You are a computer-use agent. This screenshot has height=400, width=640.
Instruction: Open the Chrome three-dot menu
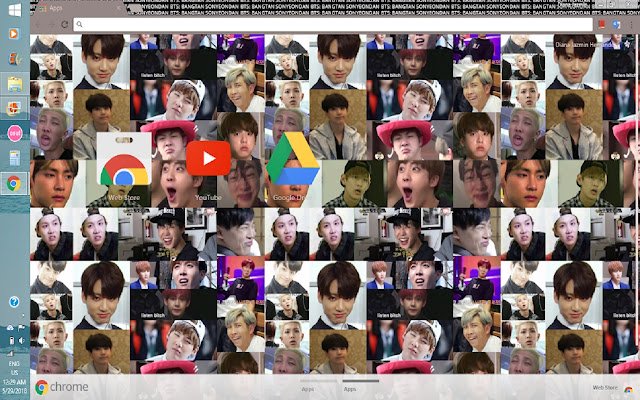tap(631, 24)
